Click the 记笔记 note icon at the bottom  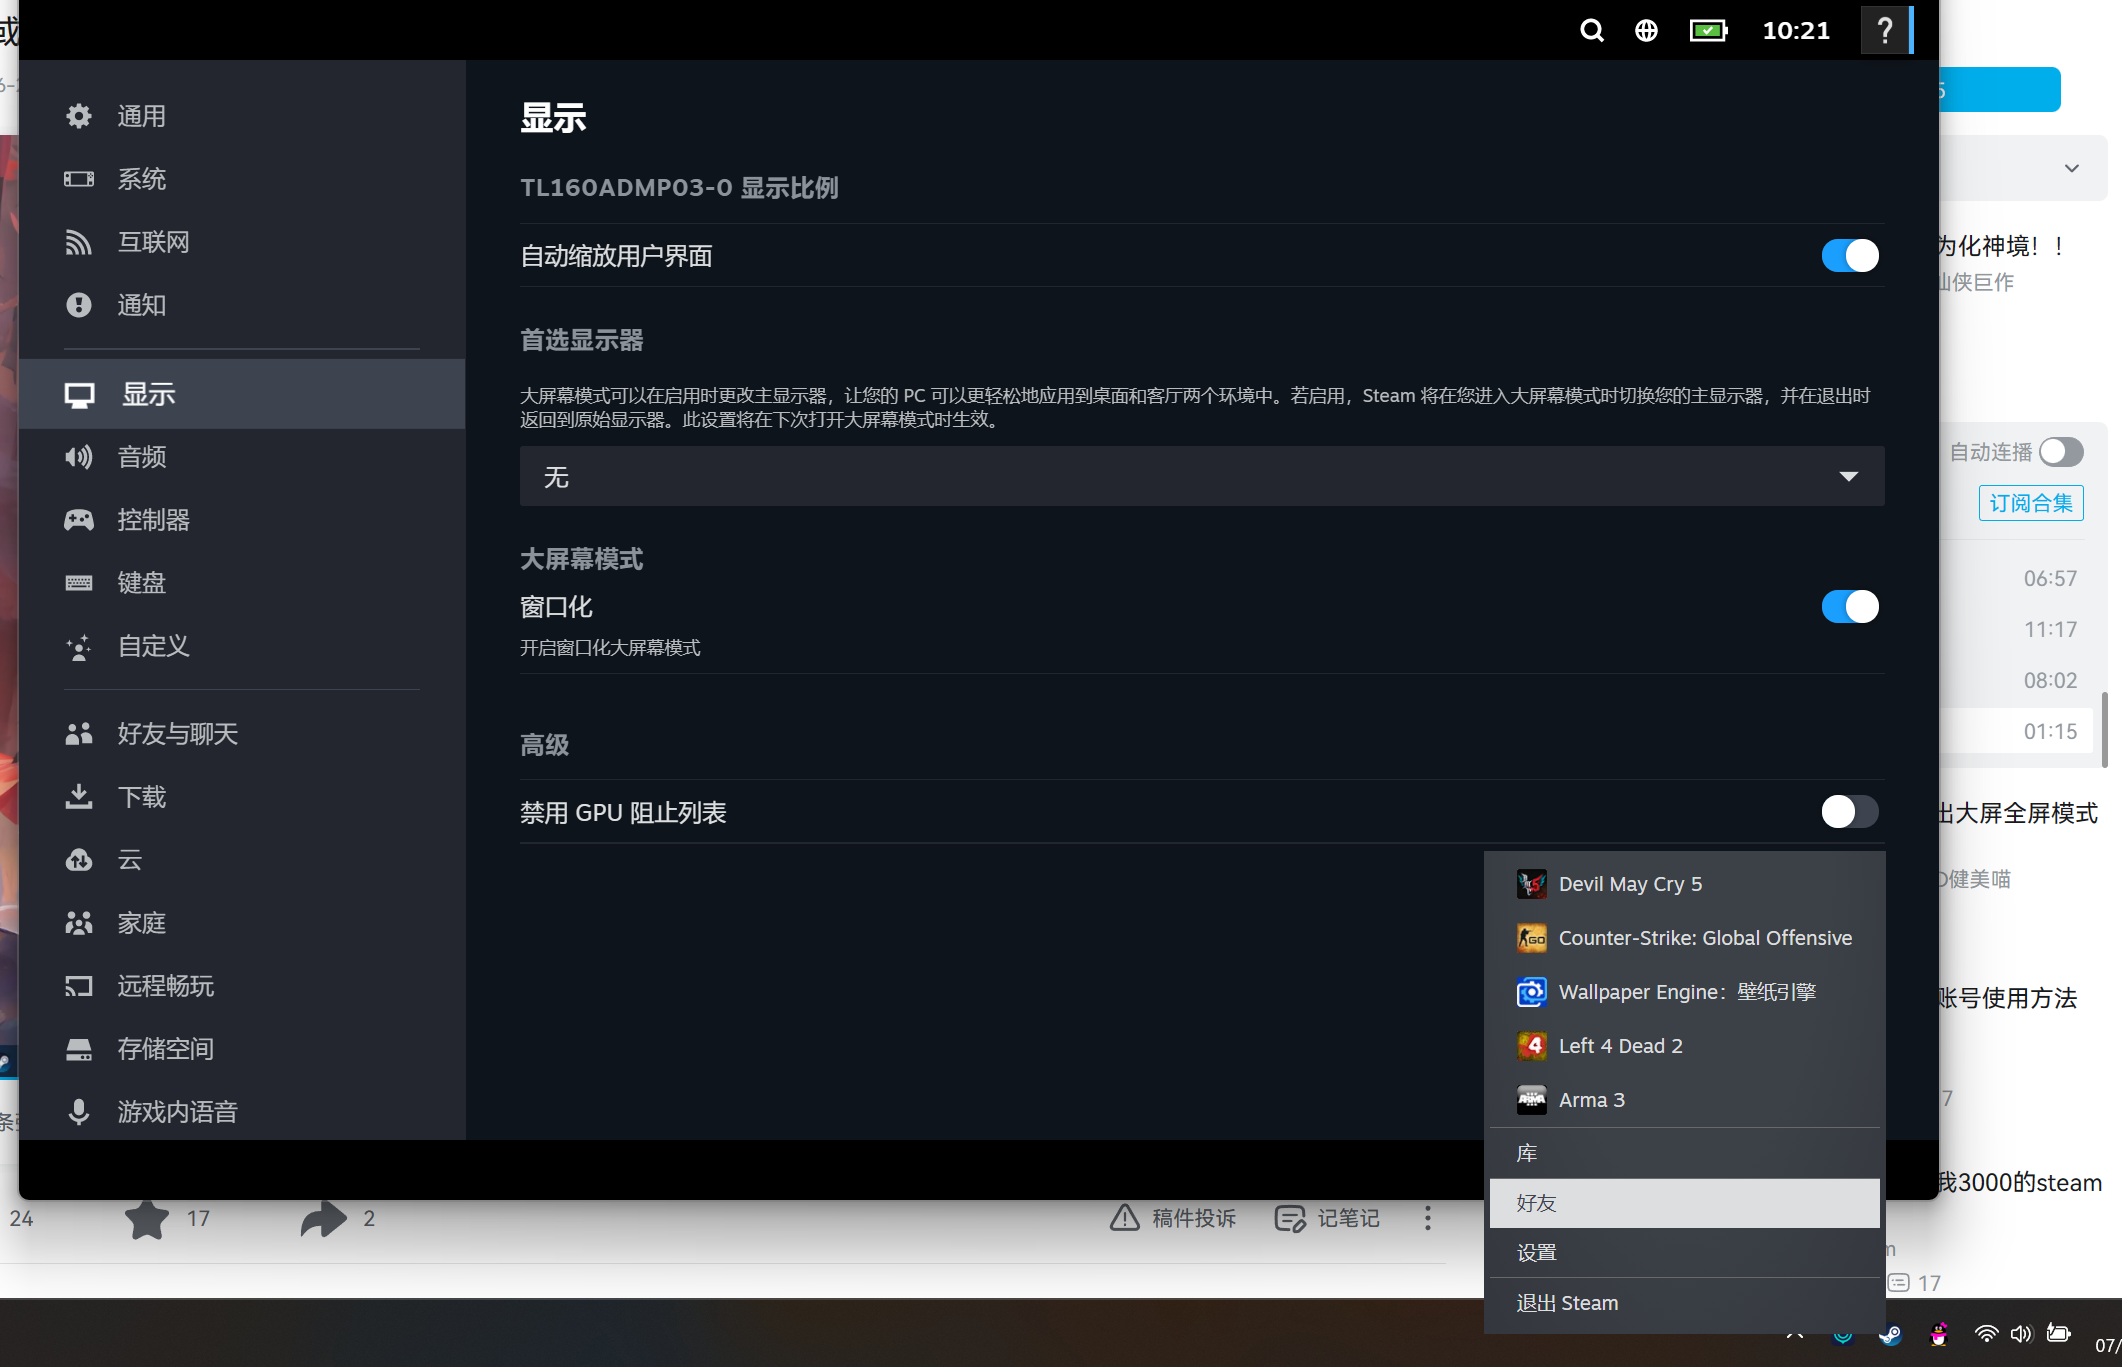(1291, 1218)
